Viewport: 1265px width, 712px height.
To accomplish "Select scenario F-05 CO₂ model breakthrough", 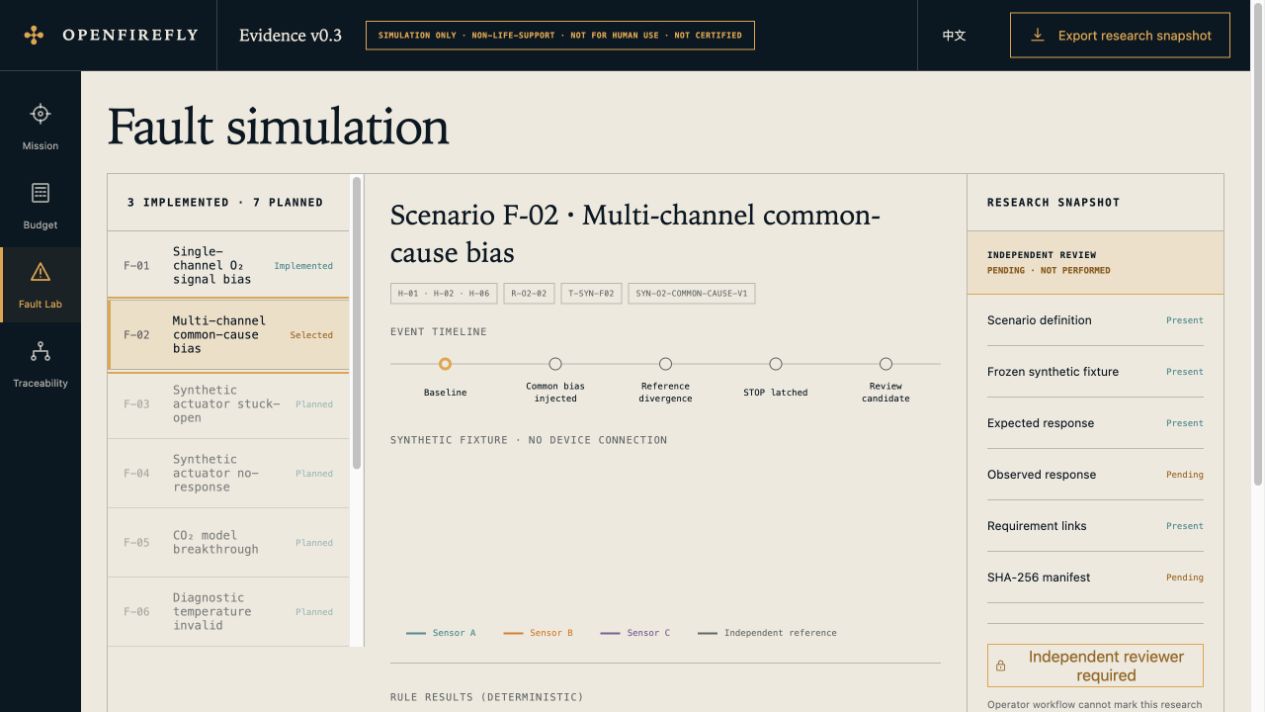I will click(229, 542).
